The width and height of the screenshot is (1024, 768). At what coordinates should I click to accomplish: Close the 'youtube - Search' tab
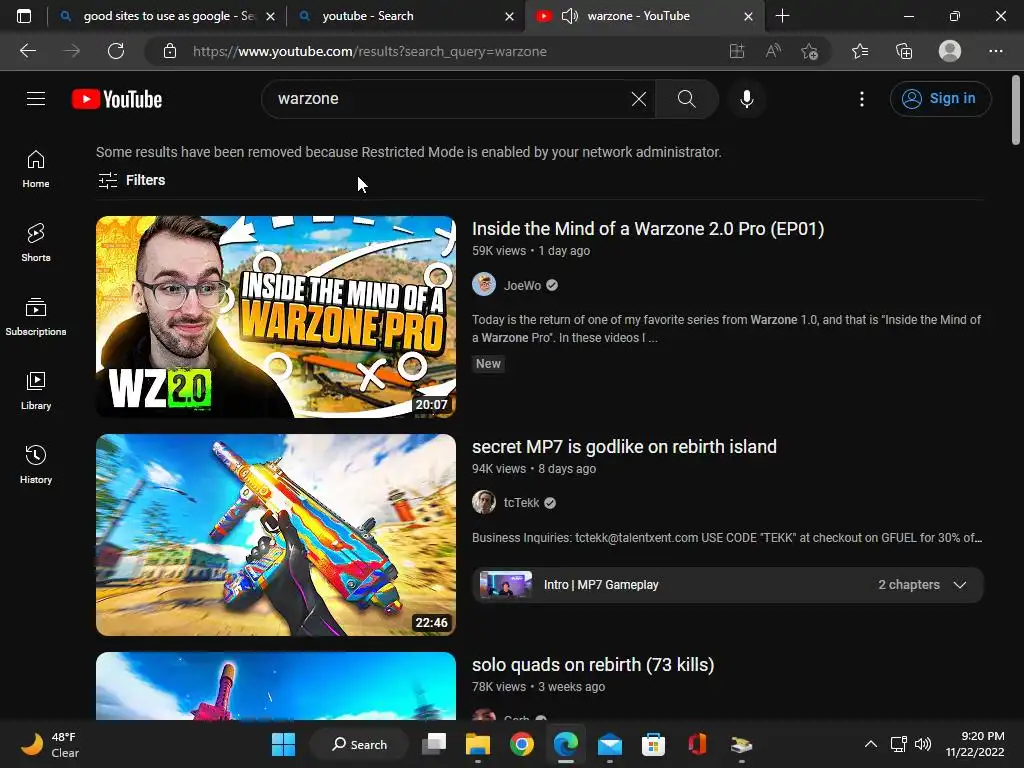[509, 16]
